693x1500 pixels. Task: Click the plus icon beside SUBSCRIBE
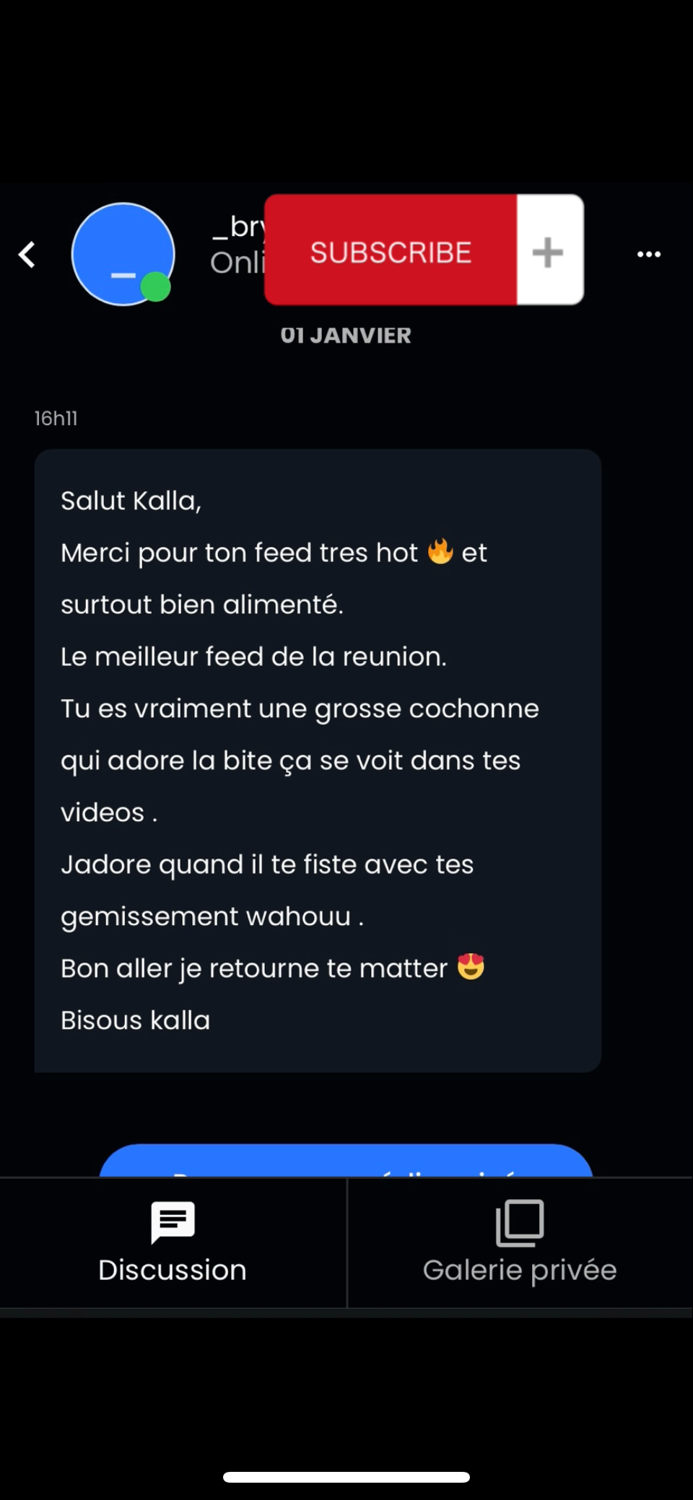tap(548, 252)
